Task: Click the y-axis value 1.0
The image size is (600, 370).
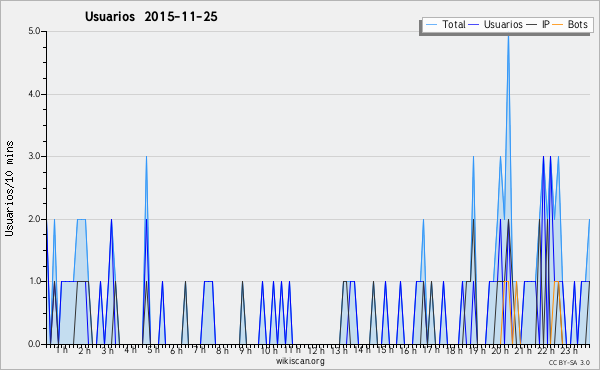Action: (34, 281)
